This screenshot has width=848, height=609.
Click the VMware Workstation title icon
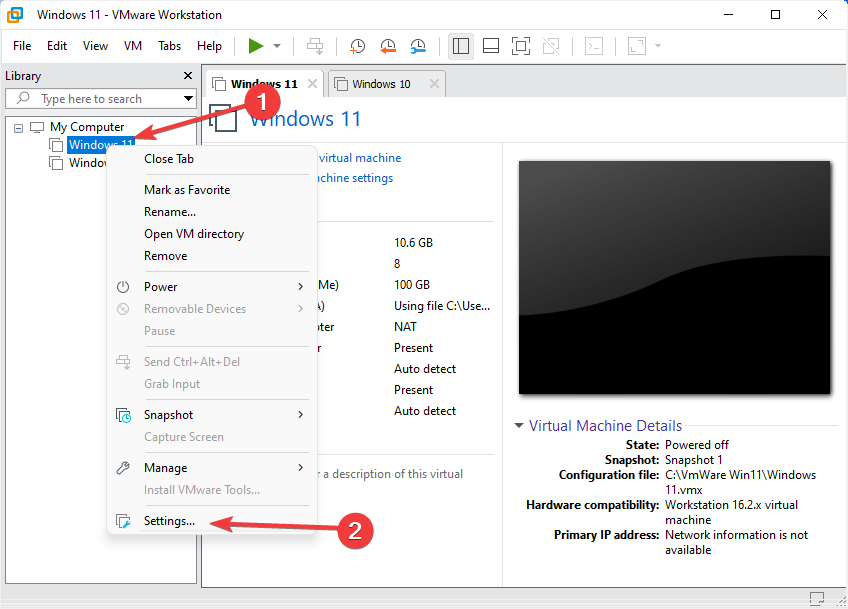[x=15, y=15]
